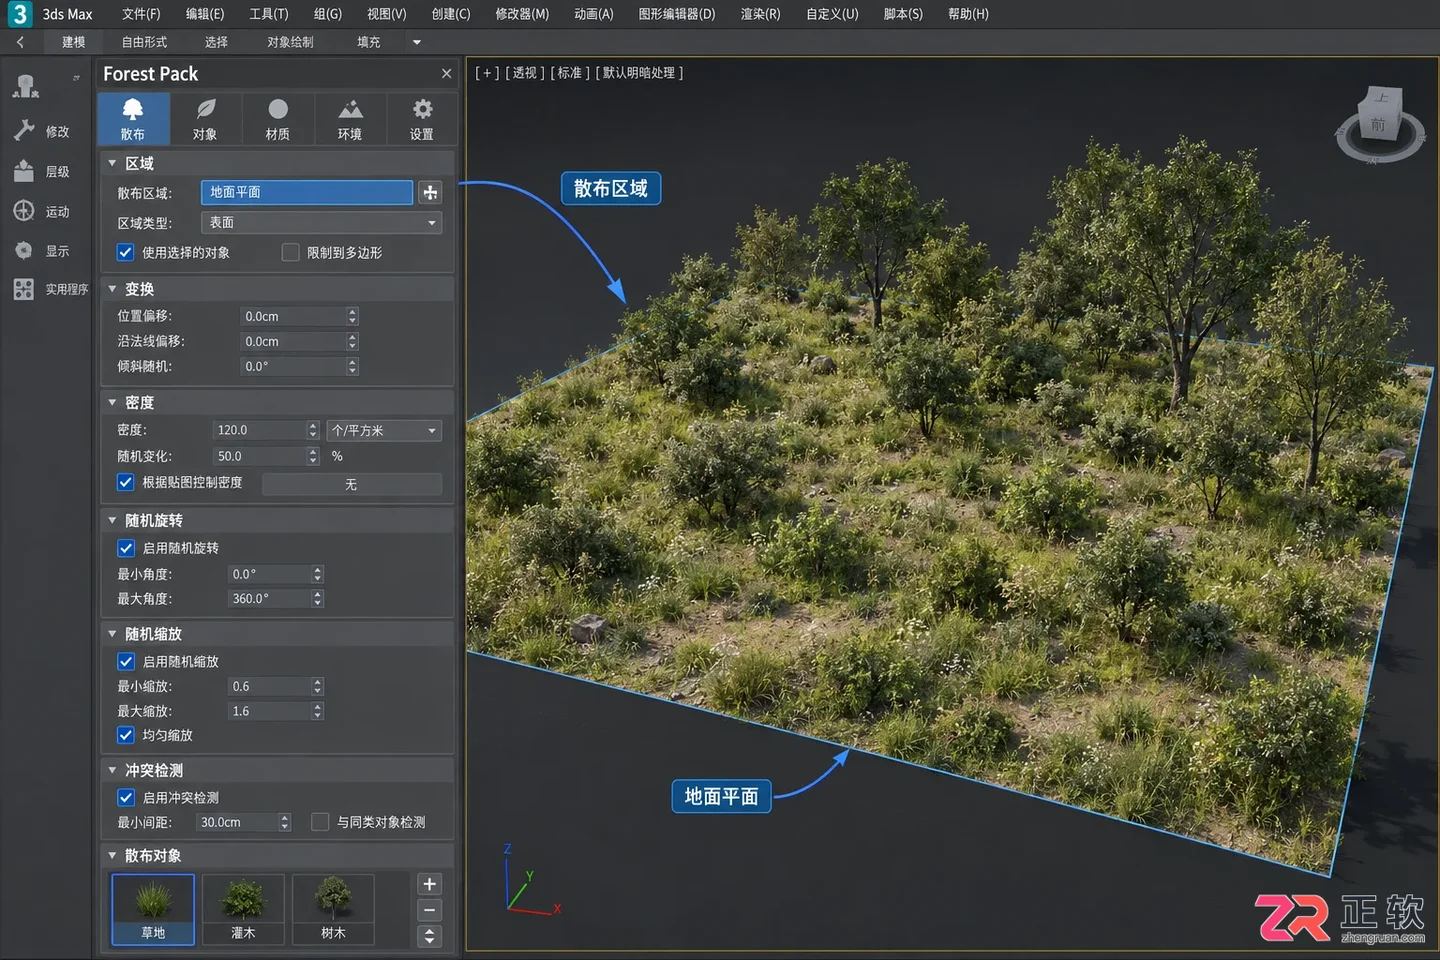This screenshot has width=1440, height=960.
Task: Collapse the 随机旋转 section
Action: pyautogui.click(x=112, y=520)
